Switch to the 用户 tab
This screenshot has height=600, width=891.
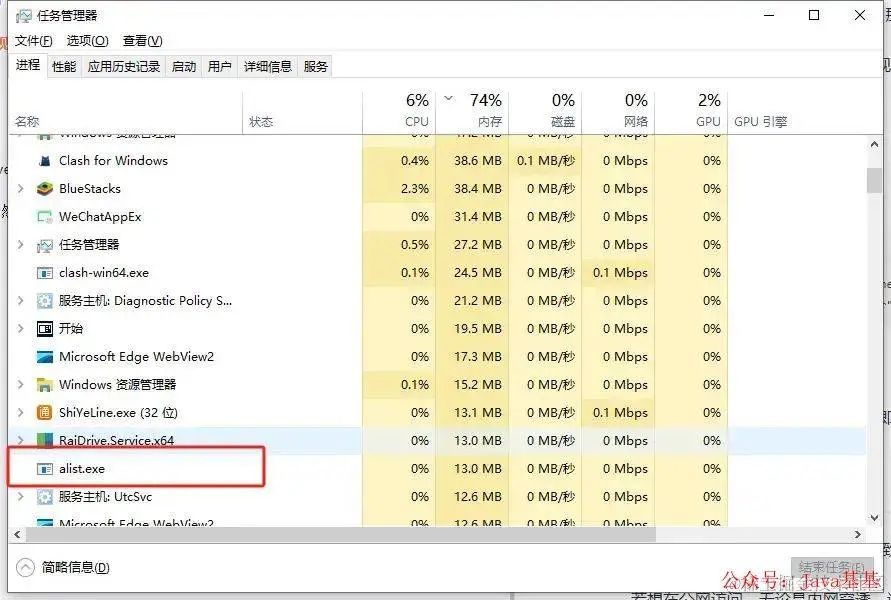point(219,67)
